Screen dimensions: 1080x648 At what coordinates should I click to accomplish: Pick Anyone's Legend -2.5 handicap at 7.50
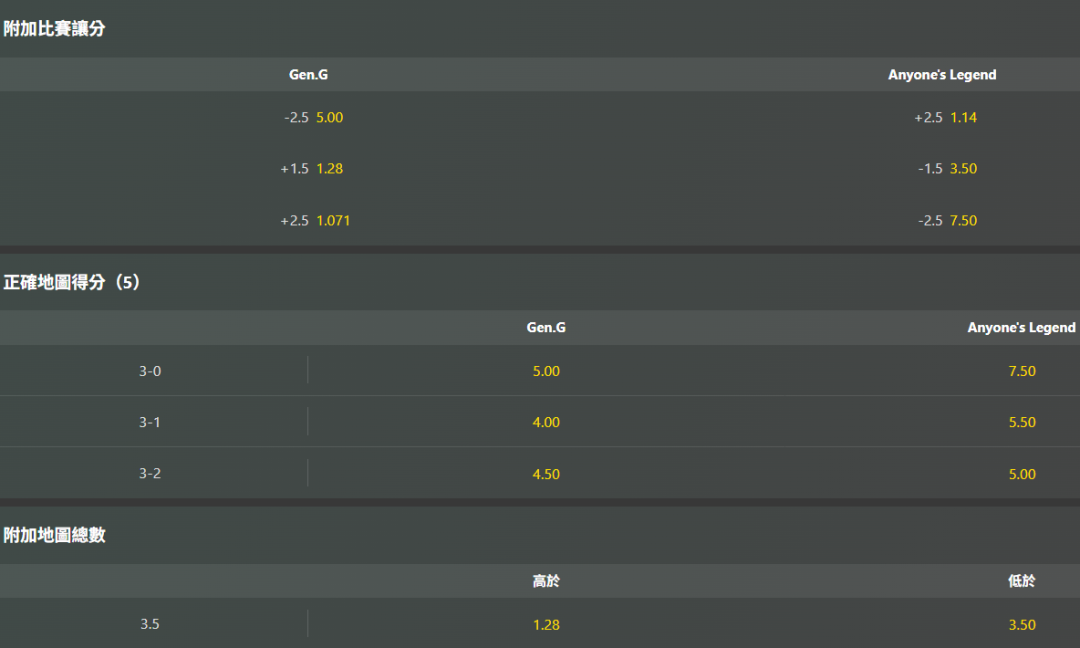[x=947, y=221]
